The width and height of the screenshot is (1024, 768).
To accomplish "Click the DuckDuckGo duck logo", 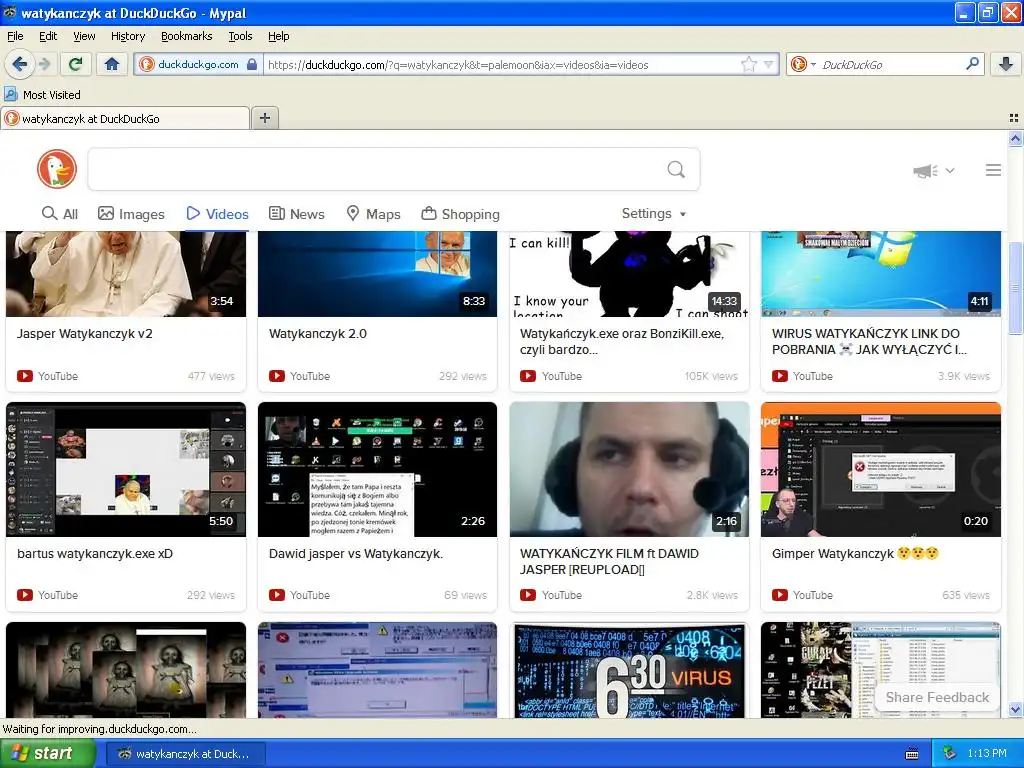I will click(57, 169).
